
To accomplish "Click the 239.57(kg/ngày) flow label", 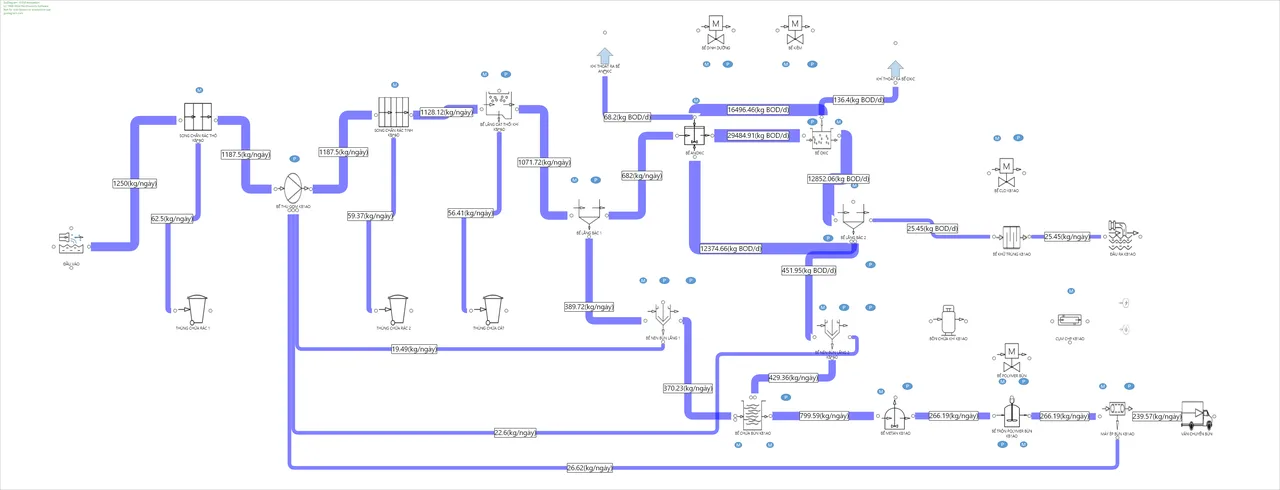I will 1157,416.
